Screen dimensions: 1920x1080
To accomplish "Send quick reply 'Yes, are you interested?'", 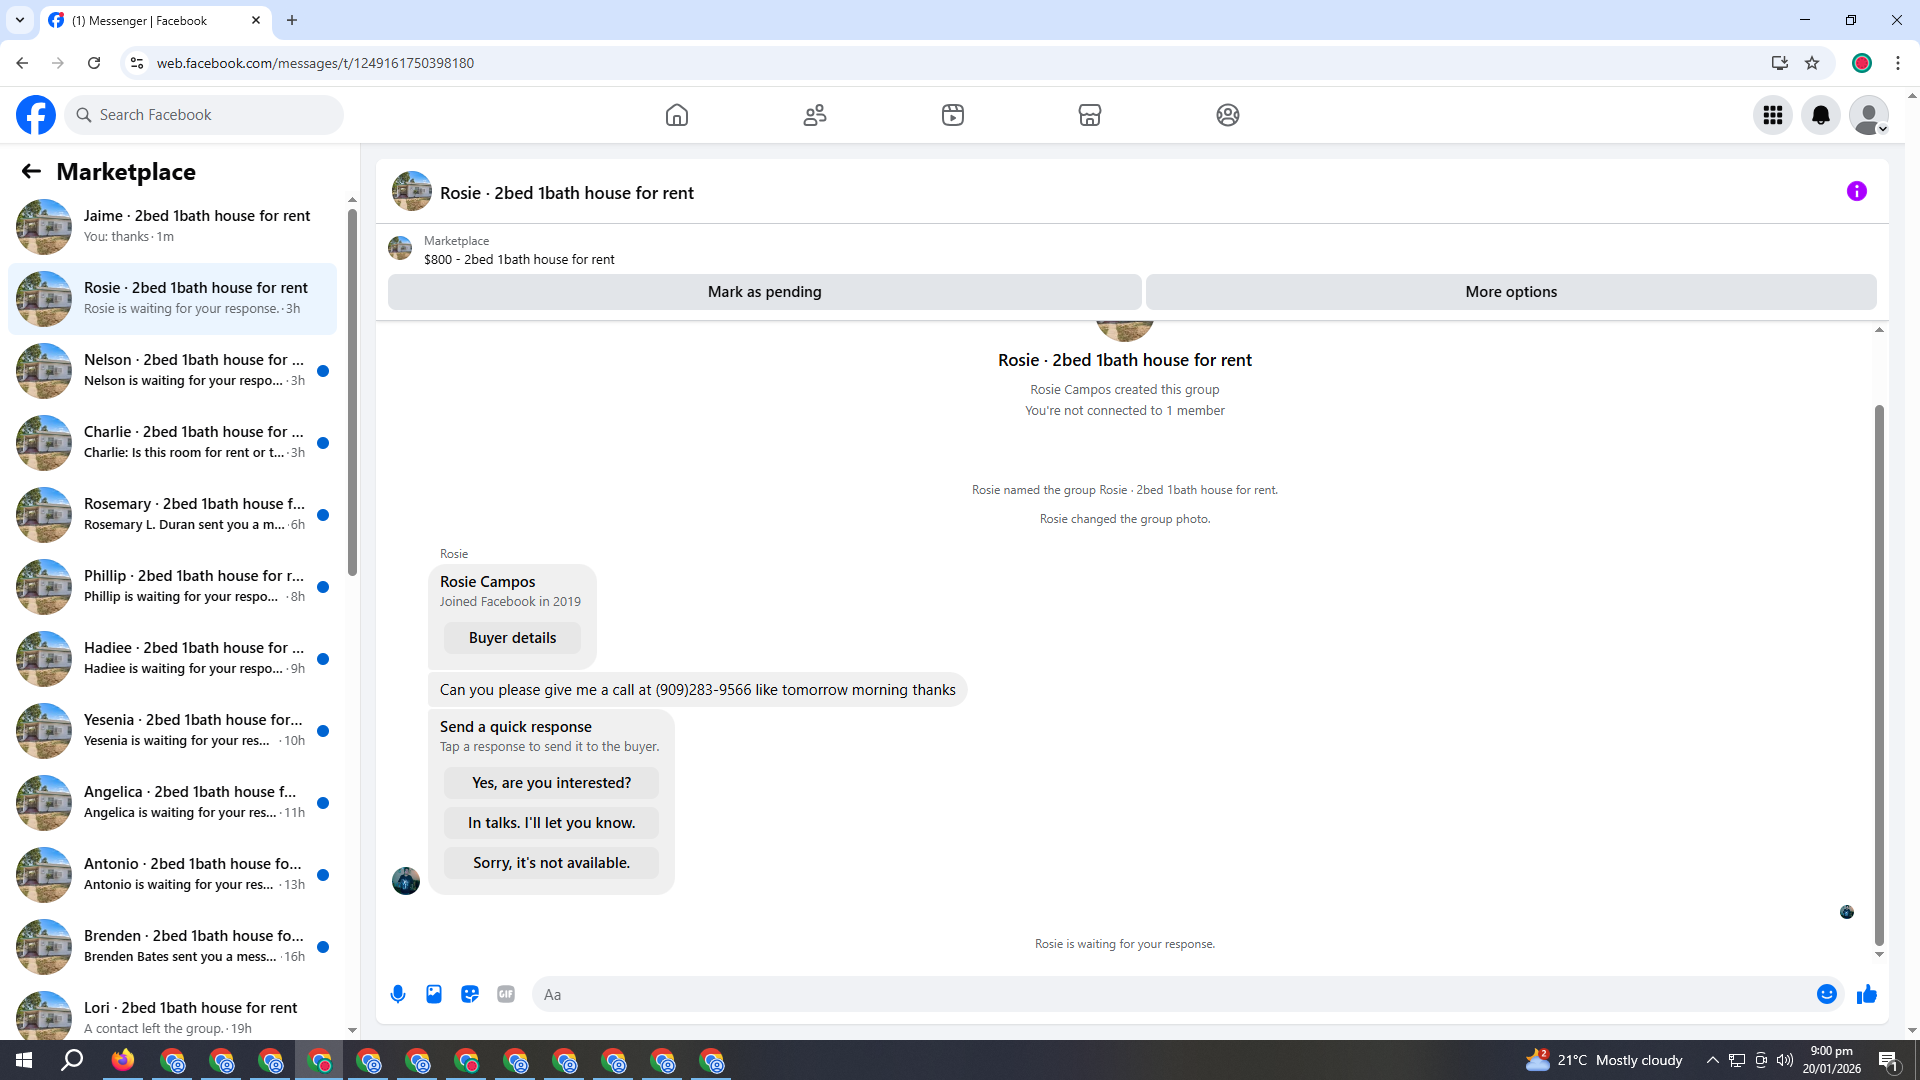I will click(x=551, y=783).
